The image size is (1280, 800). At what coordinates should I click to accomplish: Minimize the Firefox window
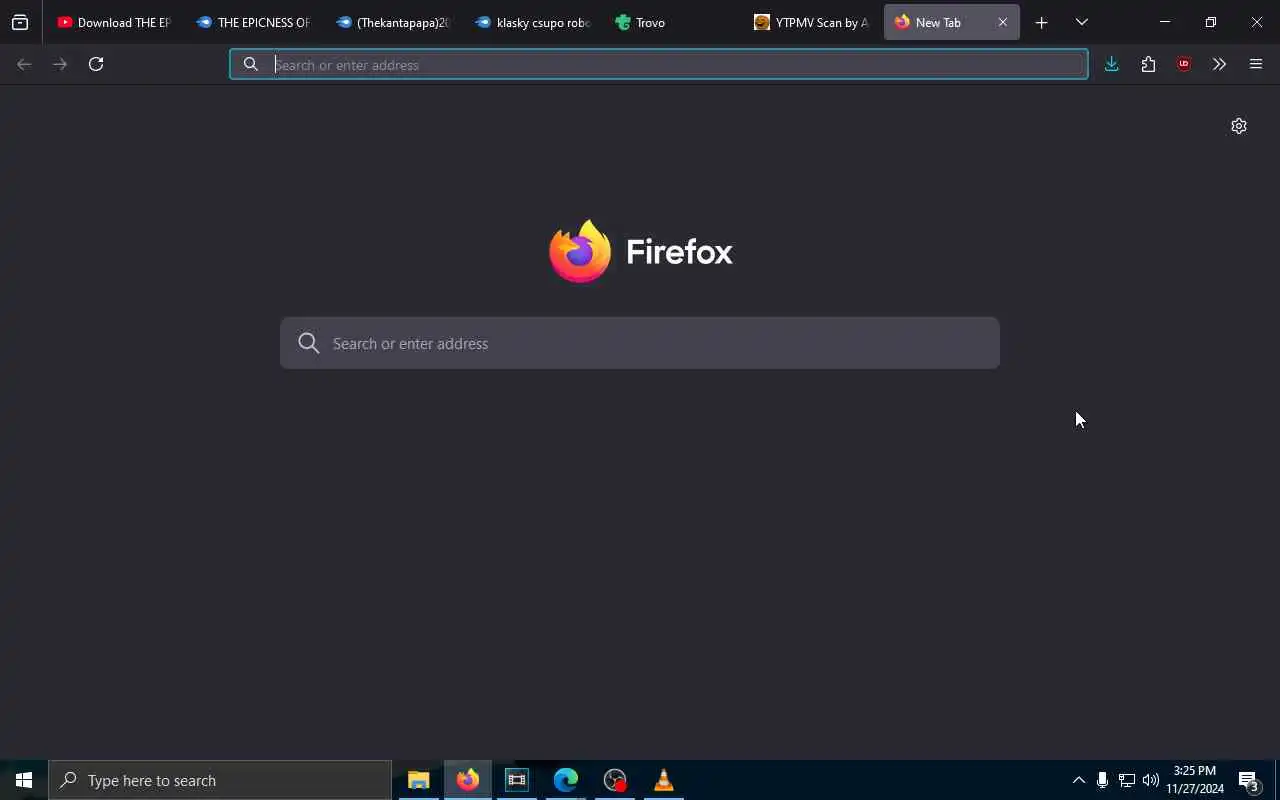pos(1165,22)
